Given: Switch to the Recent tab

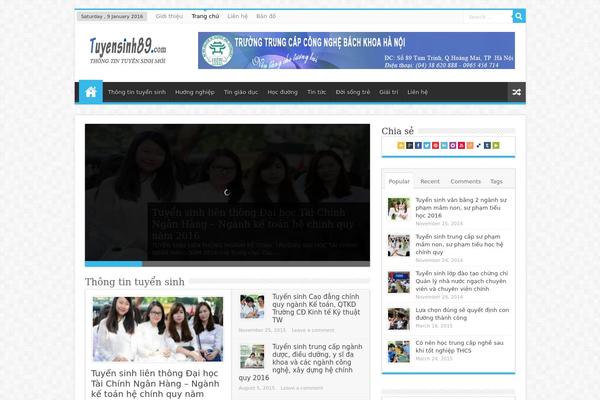Looking at the screenshot, I should tap(430, 181).
